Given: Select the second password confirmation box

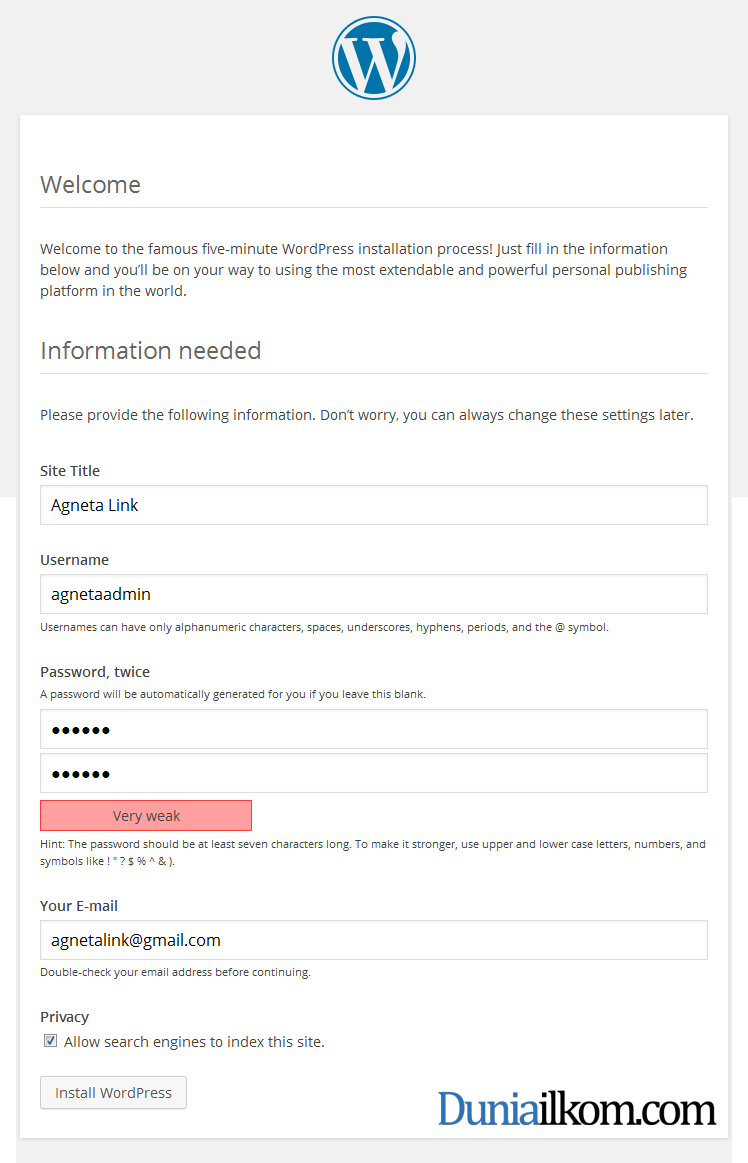Looking at the screenshot, I should [x=373, y=774].
